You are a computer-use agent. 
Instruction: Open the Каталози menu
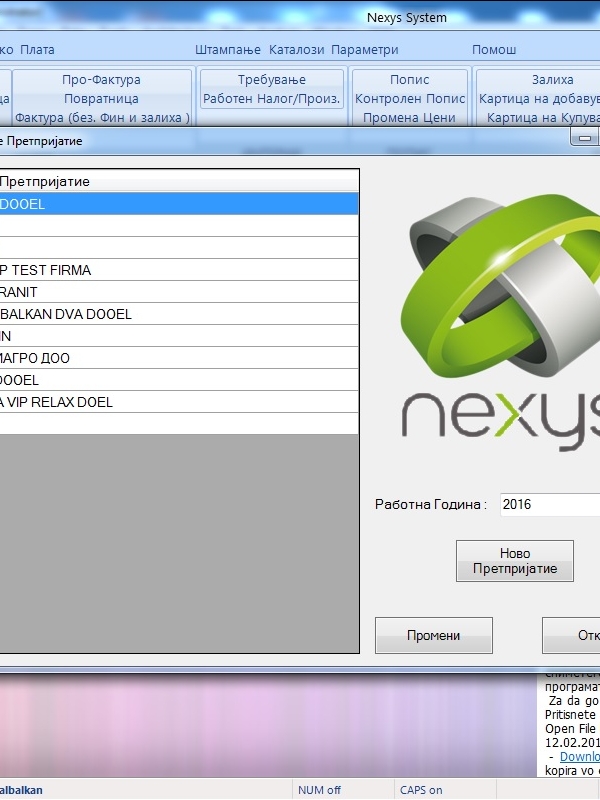[x=297, y=49]
